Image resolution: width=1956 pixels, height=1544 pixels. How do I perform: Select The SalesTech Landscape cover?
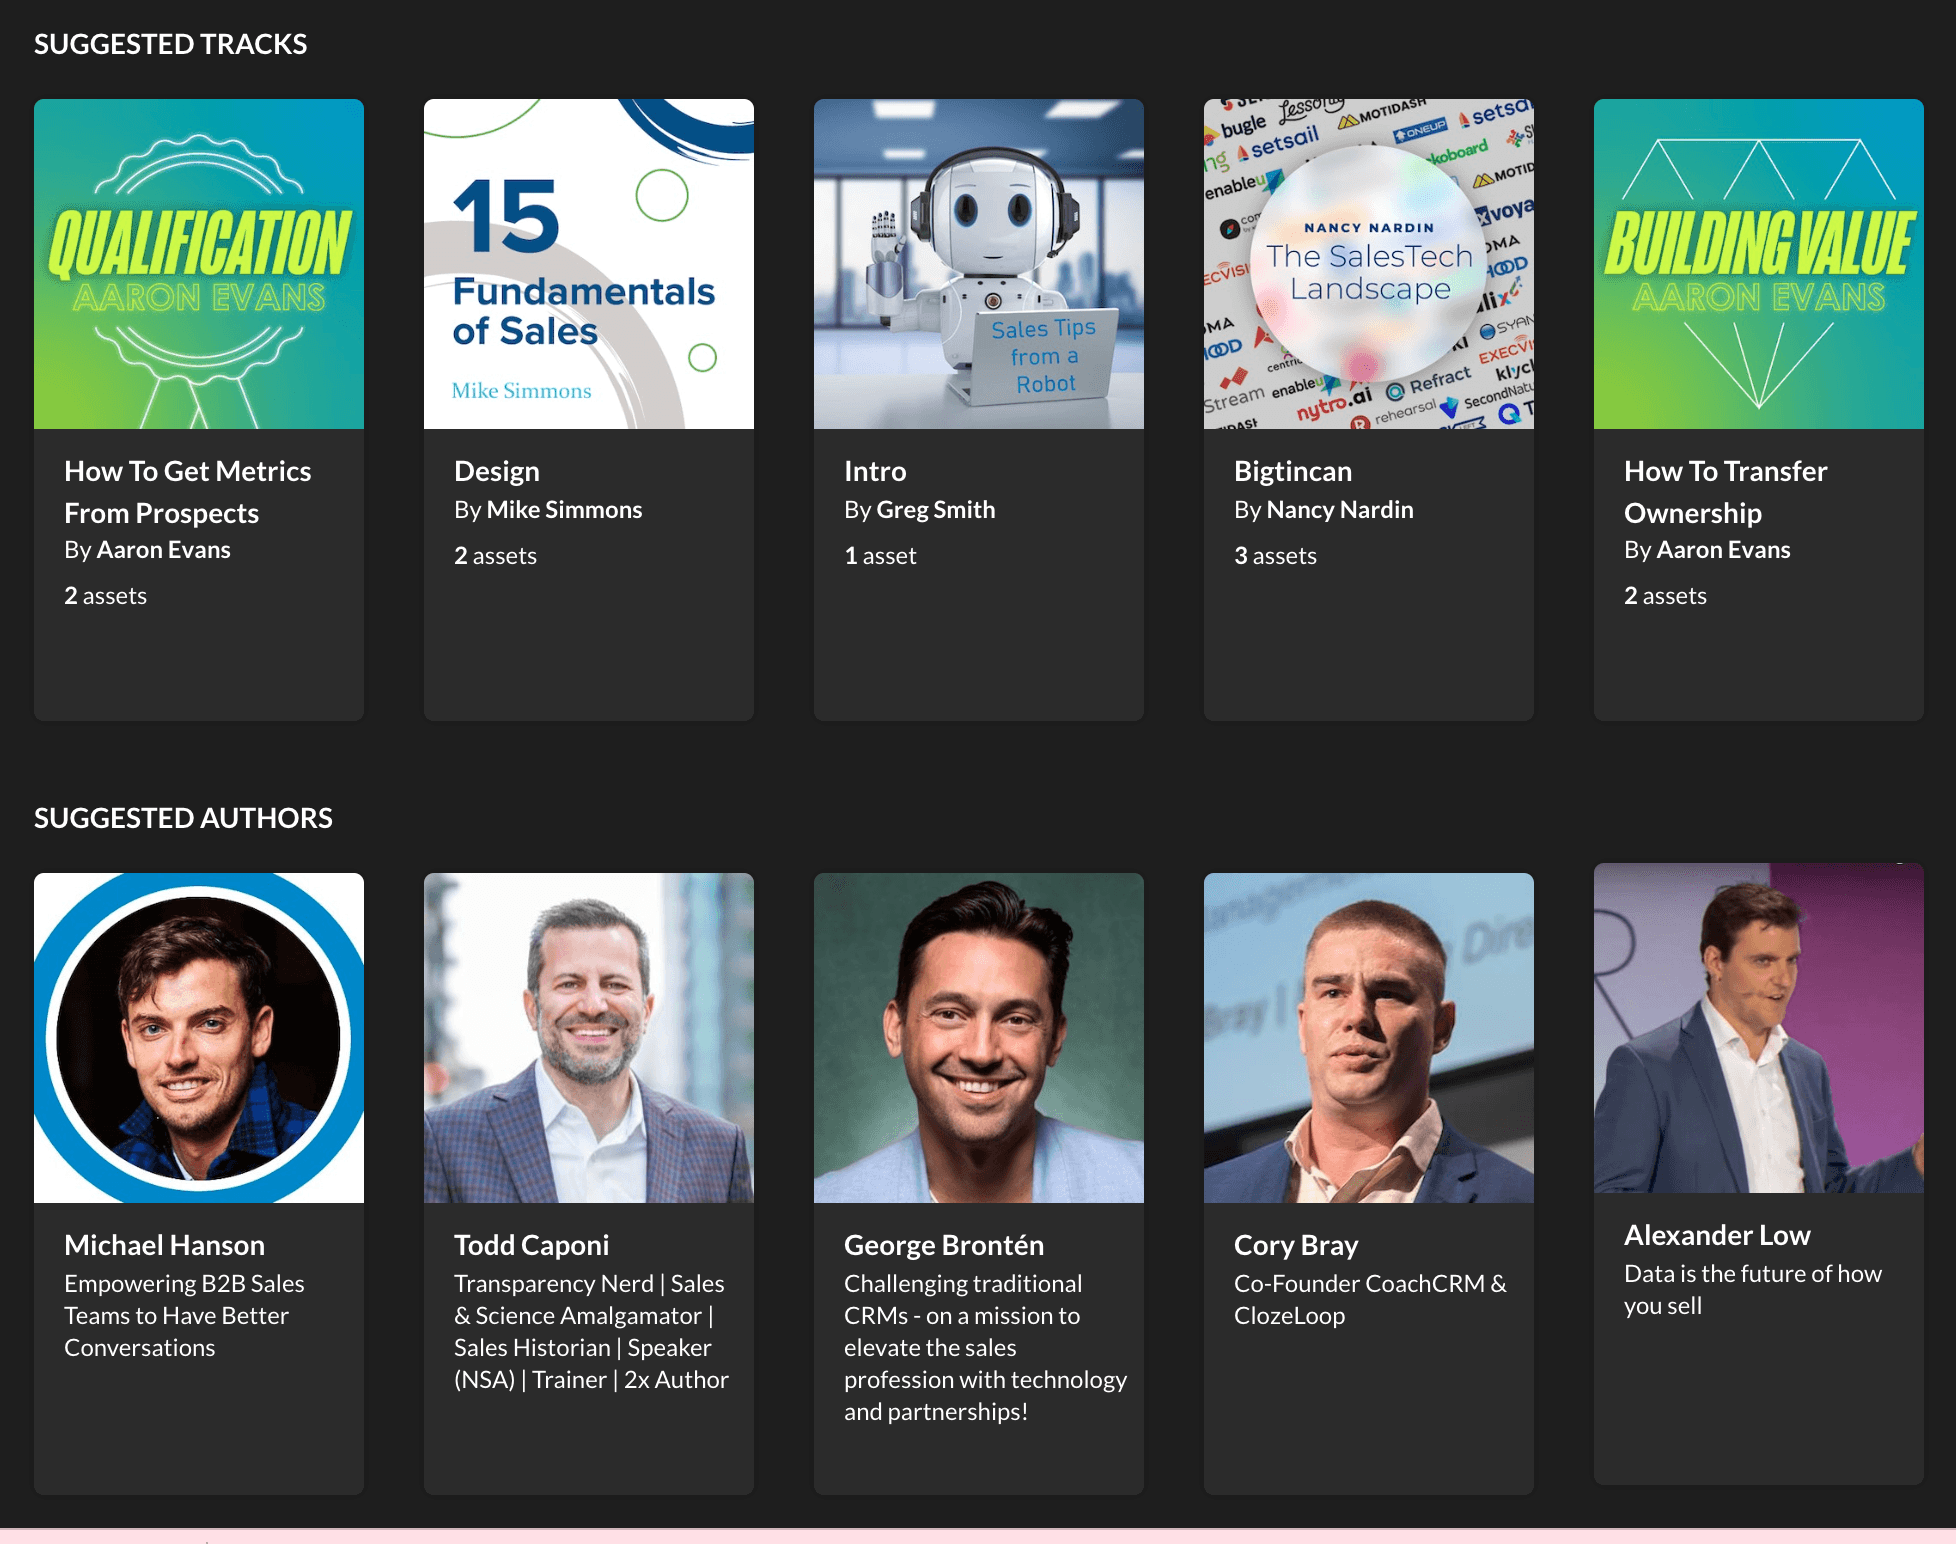[x=1368, y=263]
